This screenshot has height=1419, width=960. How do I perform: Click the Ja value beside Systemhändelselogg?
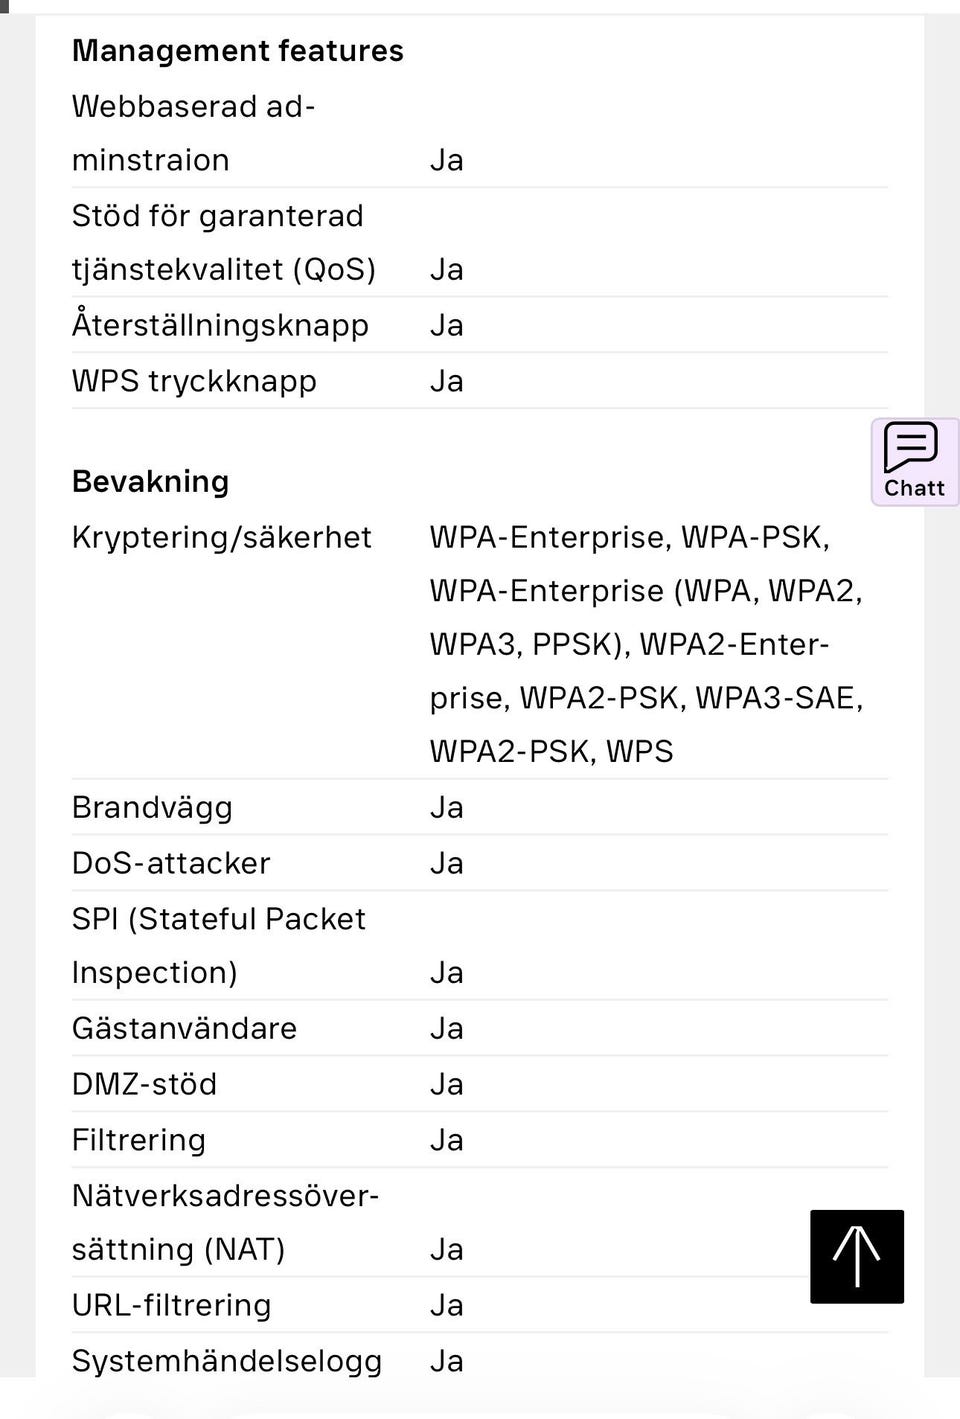pos(447,1362)
